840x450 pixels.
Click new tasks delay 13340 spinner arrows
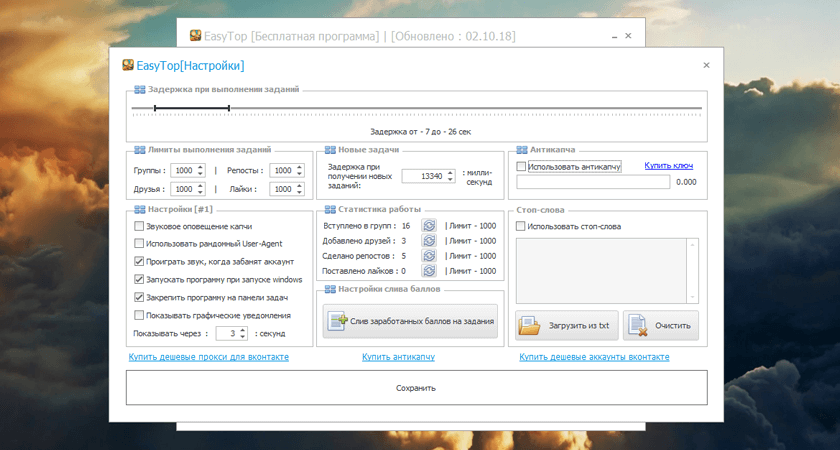[451, 176]
